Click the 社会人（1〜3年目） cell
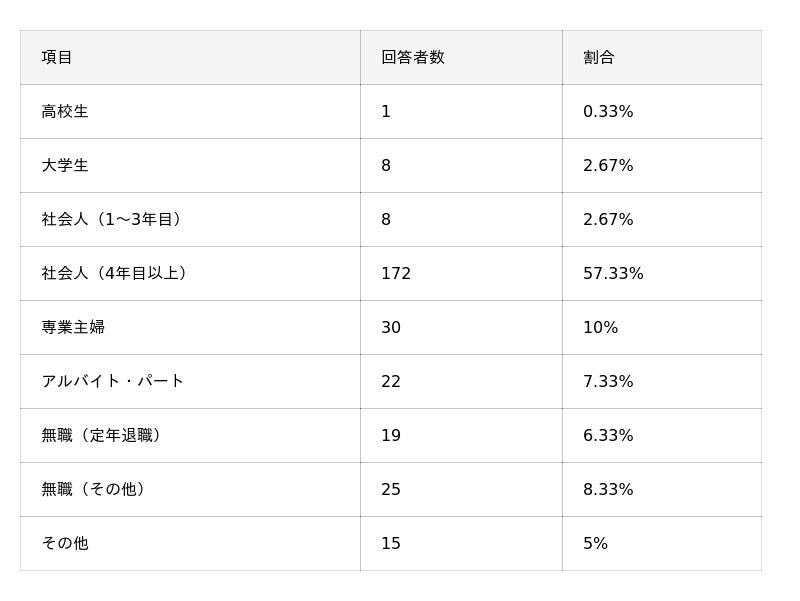The width and height of the screenshot is (800, 601). 111,220
